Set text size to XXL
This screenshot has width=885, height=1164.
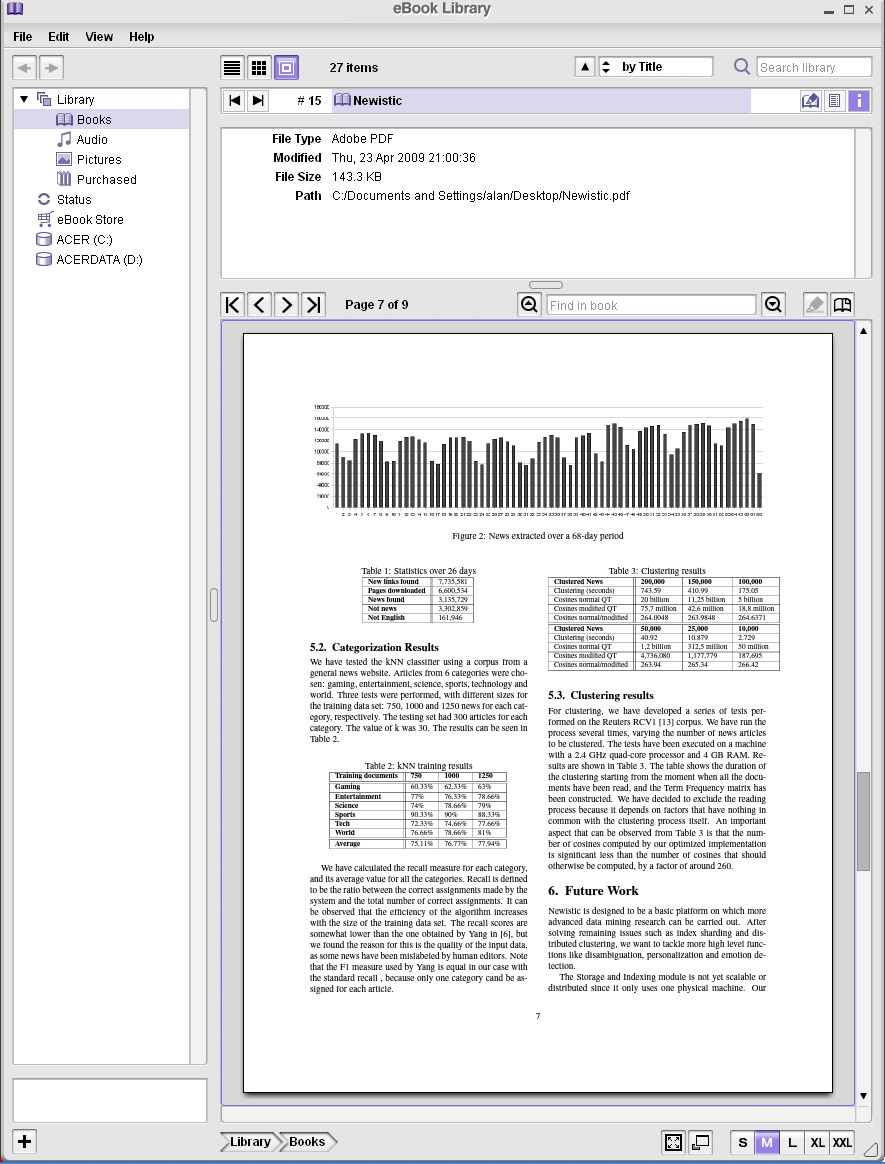tap(842, 1142)
